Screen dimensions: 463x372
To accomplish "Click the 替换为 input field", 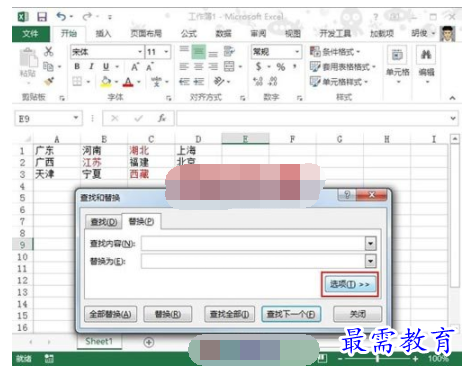I will tap(253, 261).
